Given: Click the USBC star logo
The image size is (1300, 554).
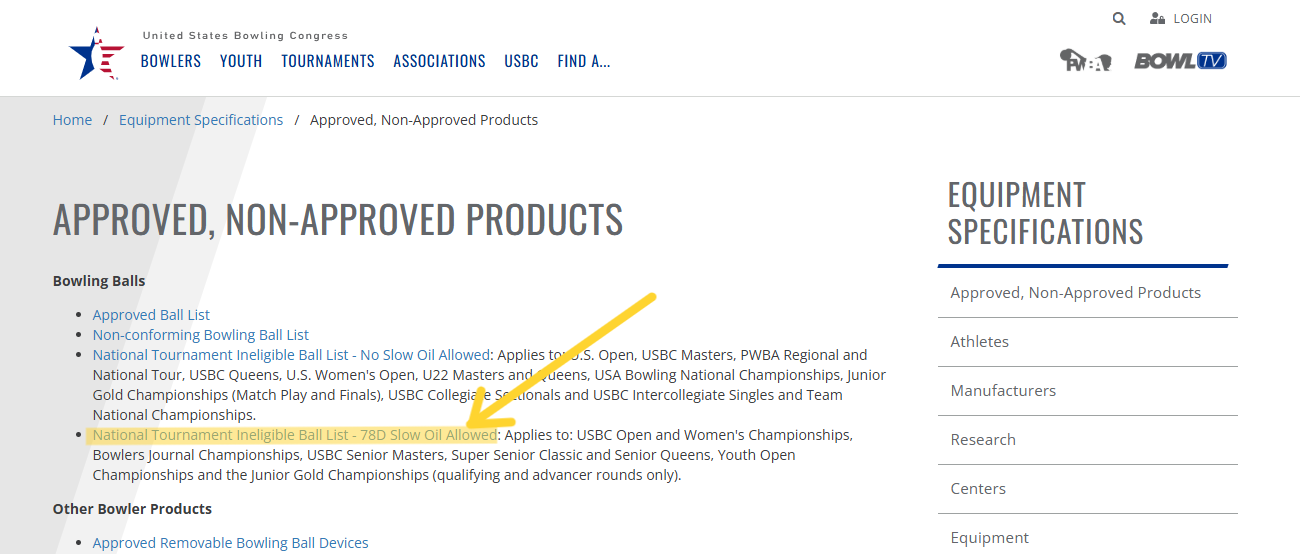Looking at the screenshot, I should 96,53.
